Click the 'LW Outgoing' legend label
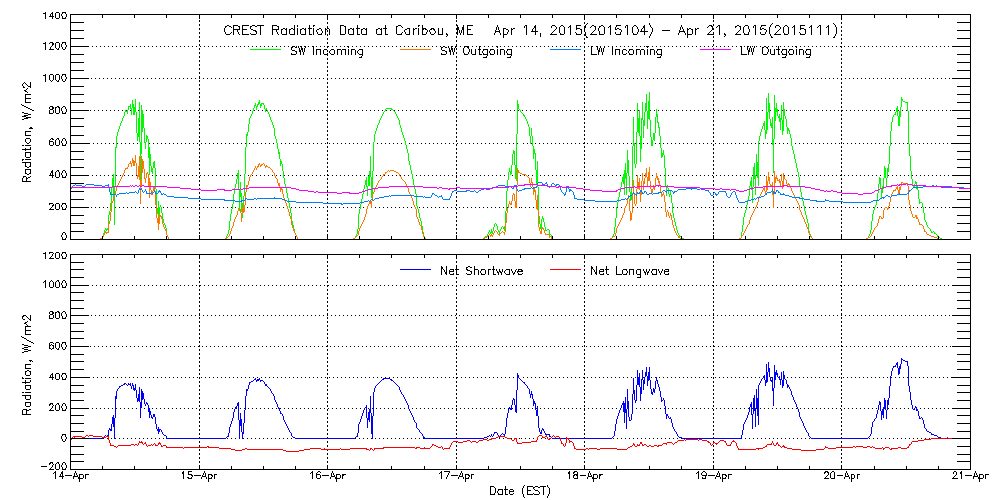The image size is (1000, 500). pyautogui.click(x=775, y=52)
